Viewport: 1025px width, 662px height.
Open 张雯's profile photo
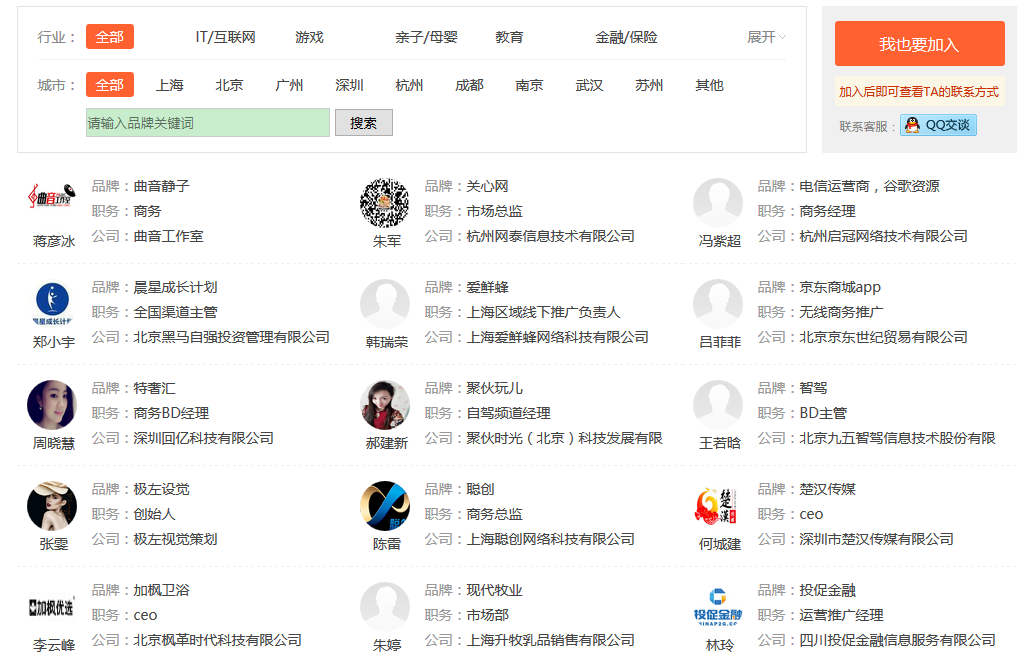tap(52, 506)
